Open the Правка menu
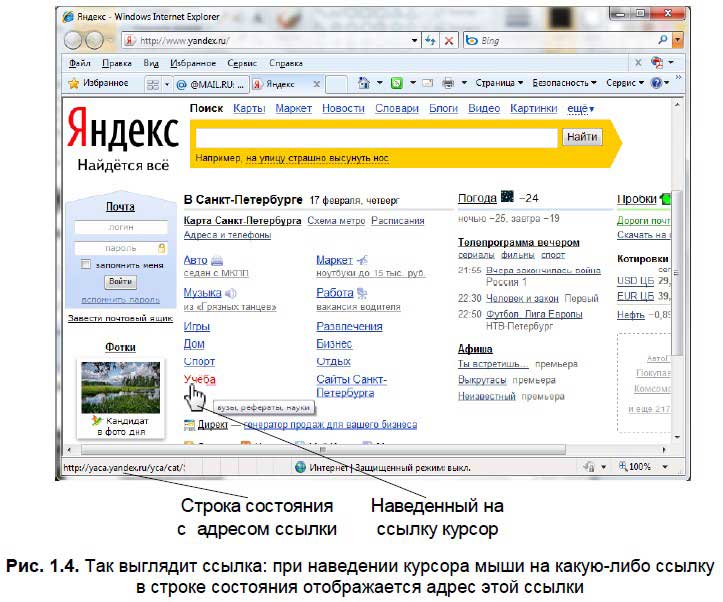This screenshot has height=602, width=723. 117,63
